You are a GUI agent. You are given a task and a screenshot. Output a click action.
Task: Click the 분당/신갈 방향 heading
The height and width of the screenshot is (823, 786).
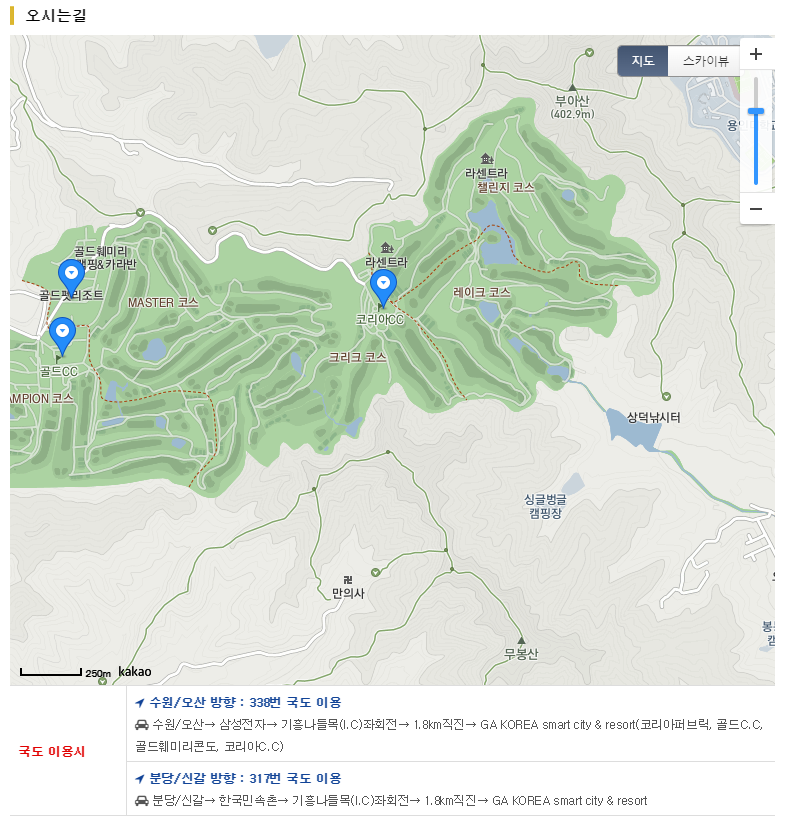[246, 778]
